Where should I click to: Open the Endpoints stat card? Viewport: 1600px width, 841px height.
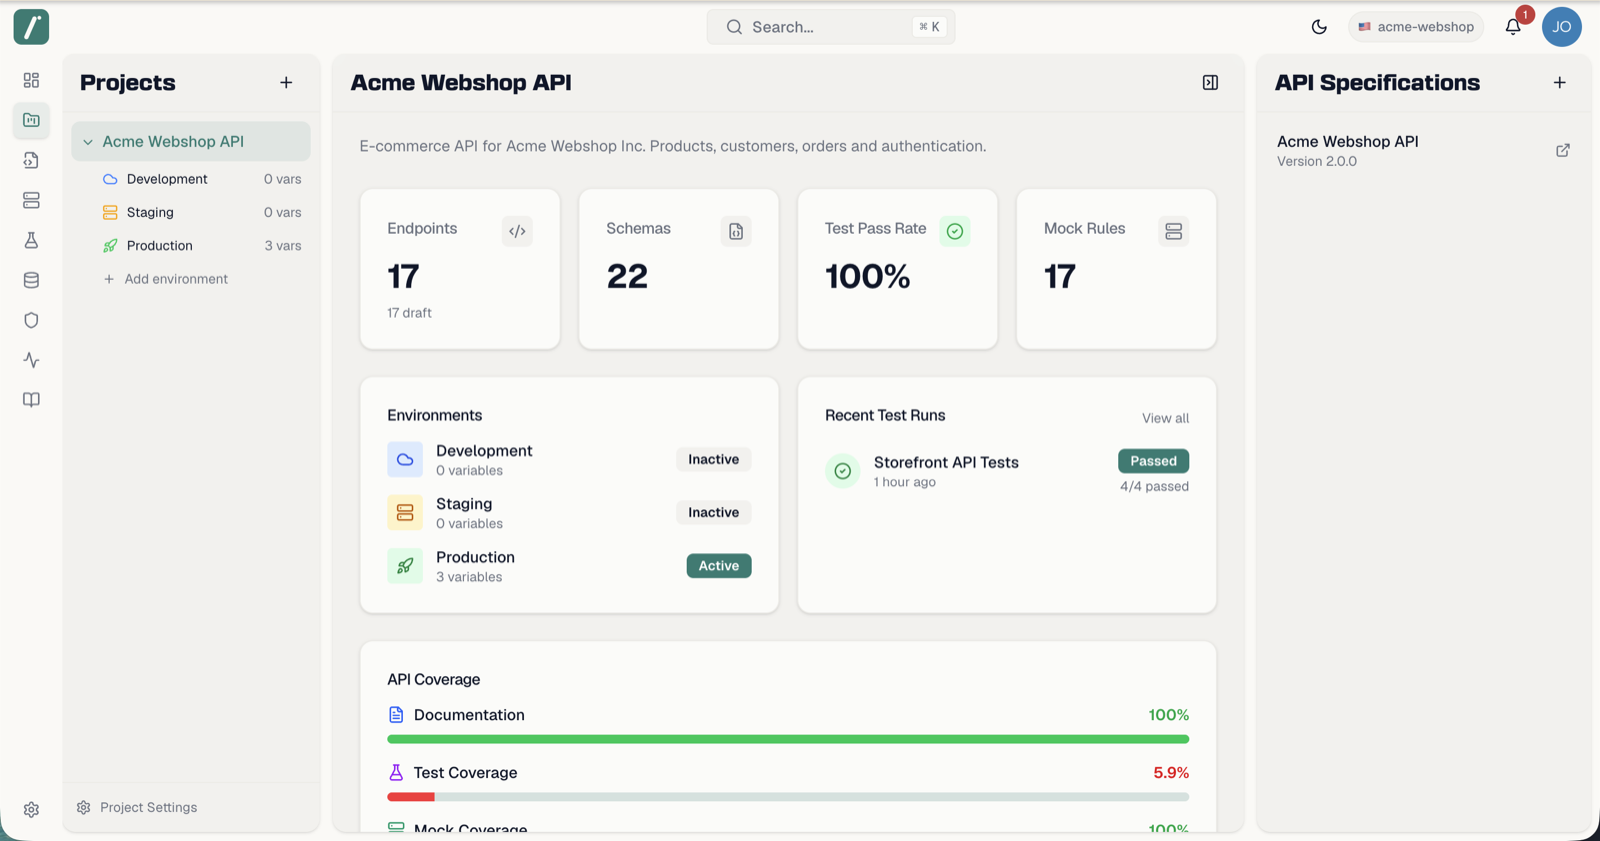[460, 269]
